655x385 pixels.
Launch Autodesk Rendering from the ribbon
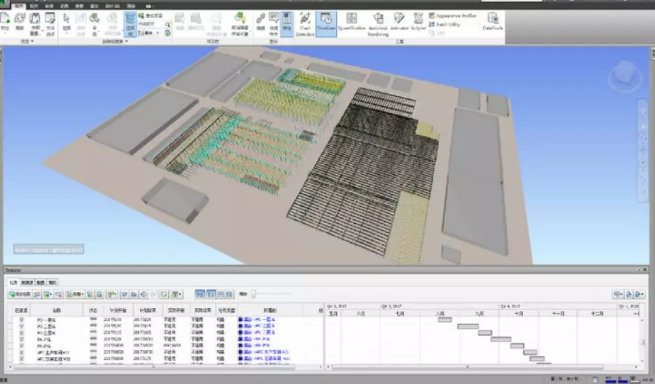click(x=378, y=24)
